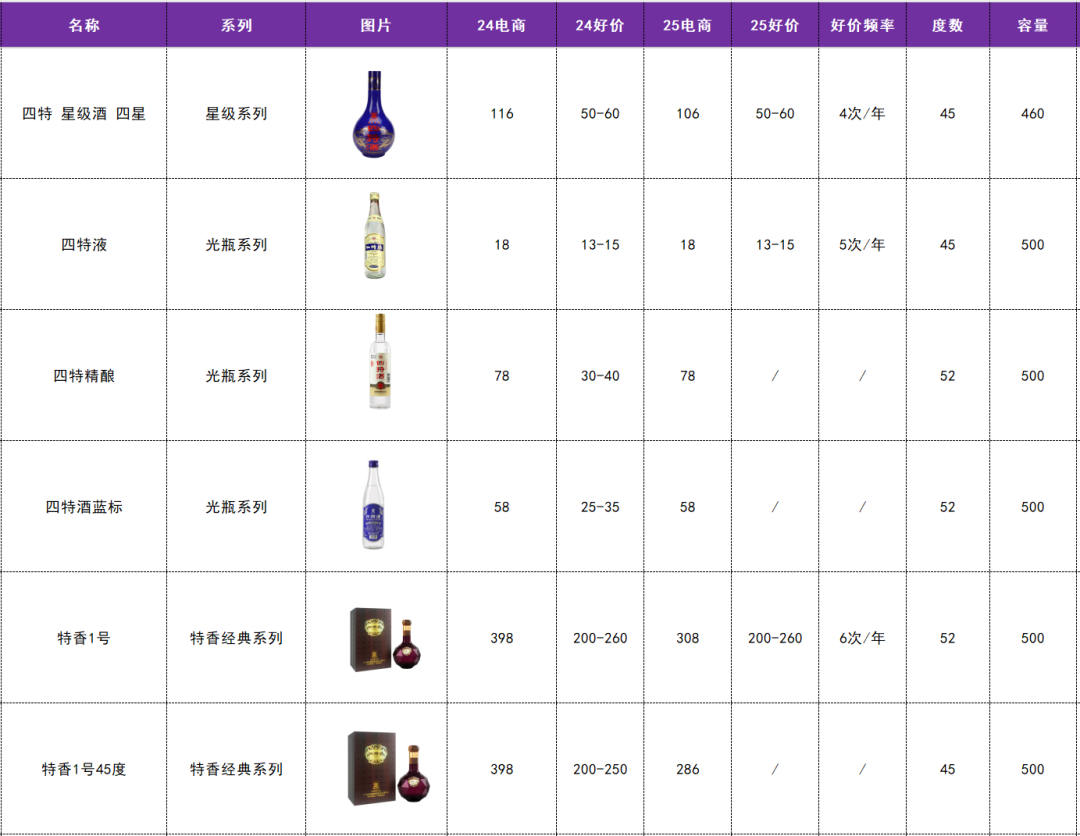Click the blue 四星 bottle thumbnail
The height and width of the screenshot is (836, 1080).
(x=374, y=114)
